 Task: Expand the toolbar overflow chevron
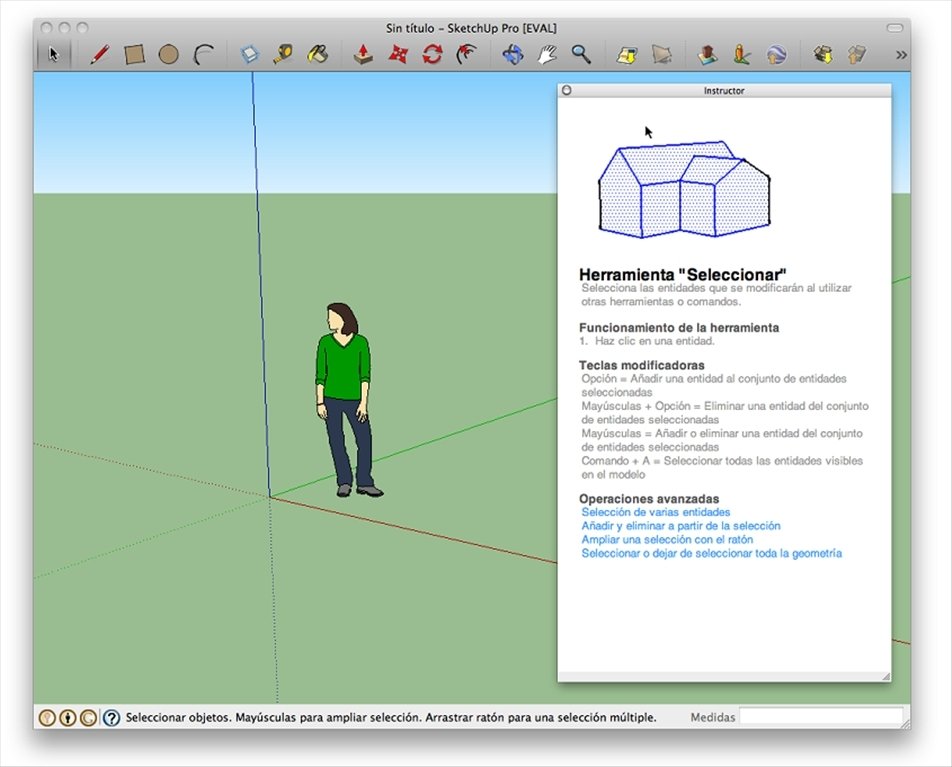point(901,54)
